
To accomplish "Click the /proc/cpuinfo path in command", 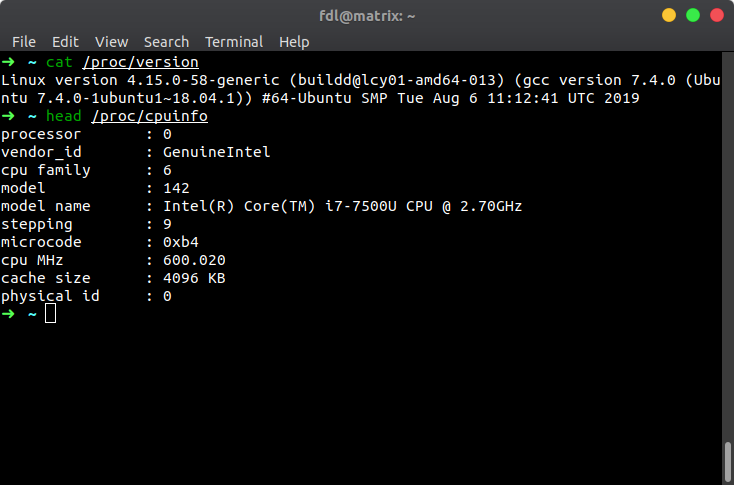I will click(x=149, y=116).
